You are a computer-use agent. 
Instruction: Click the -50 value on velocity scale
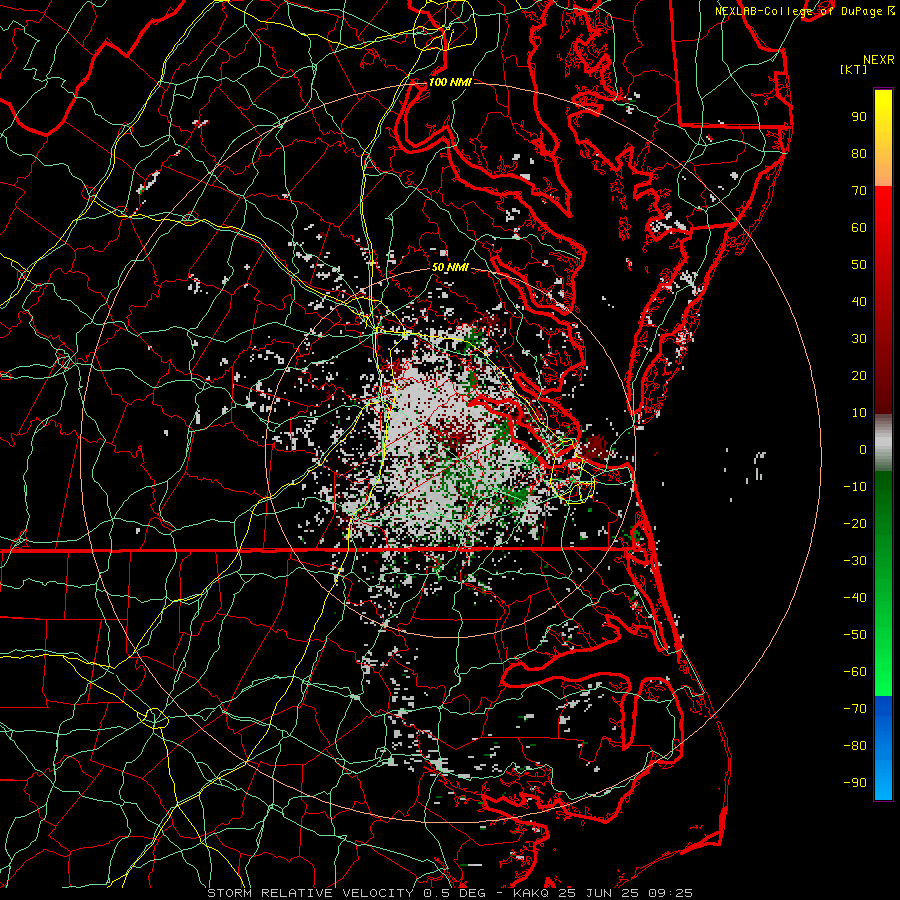coord(855,635)
